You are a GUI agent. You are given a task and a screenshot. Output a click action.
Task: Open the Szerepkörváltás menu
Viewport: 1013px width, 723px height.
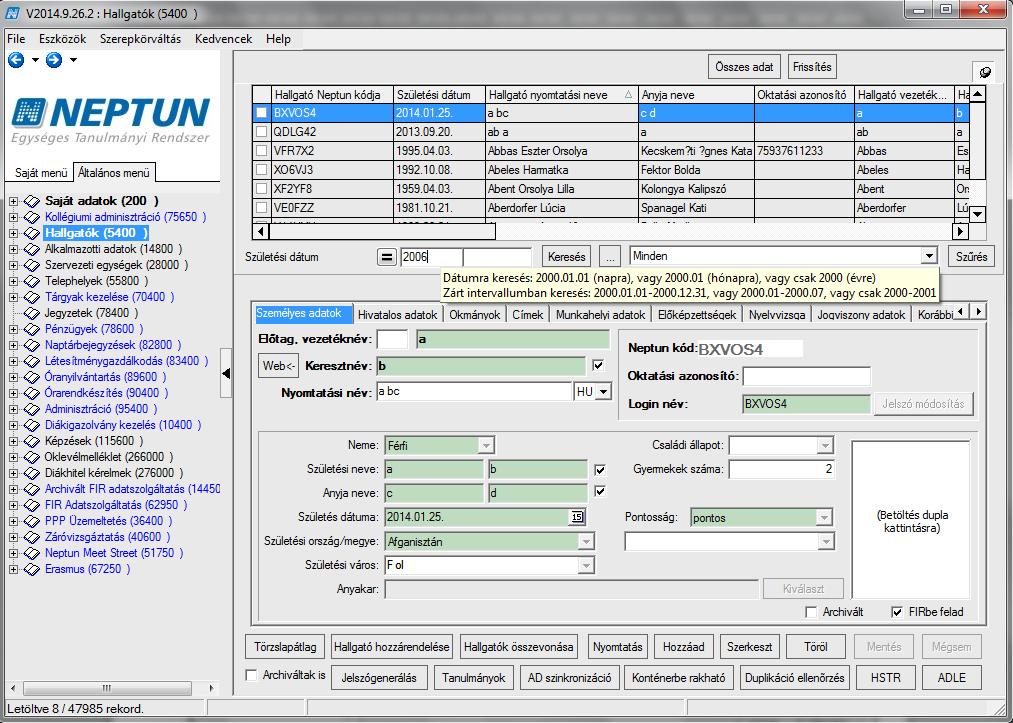(x=140, y=39)
